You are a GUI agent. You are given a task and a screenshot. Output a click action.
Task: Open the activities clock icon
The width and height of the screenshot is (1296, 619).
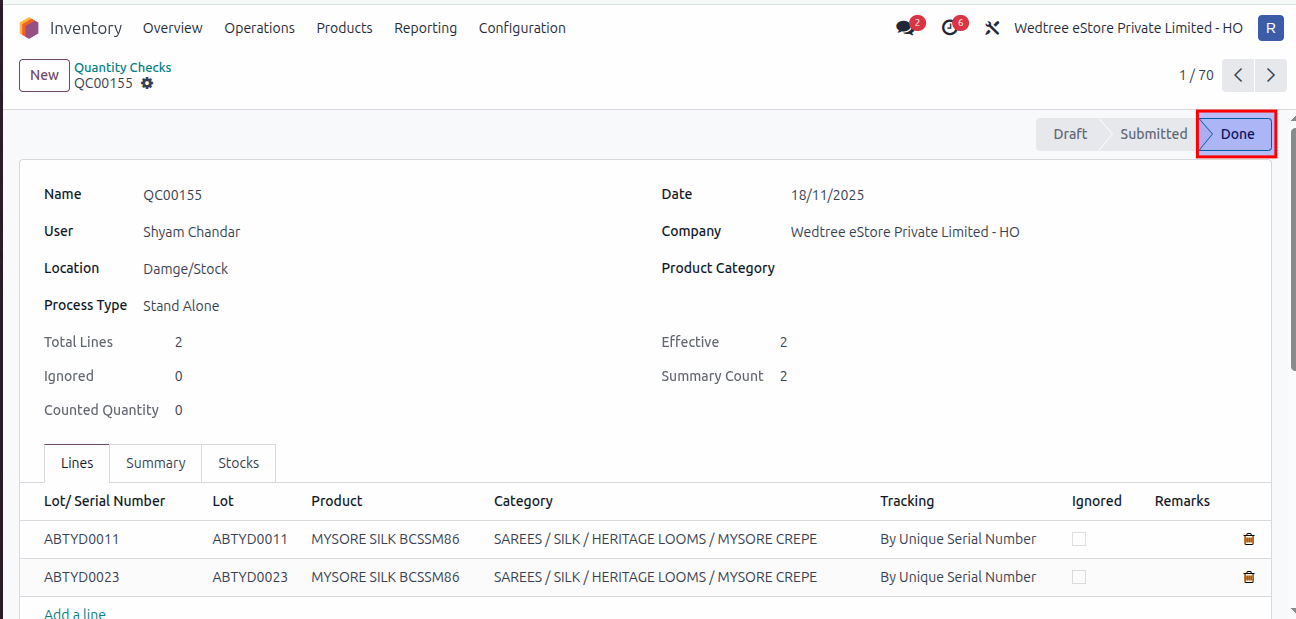pyautogui.click(x=950, y=28)
